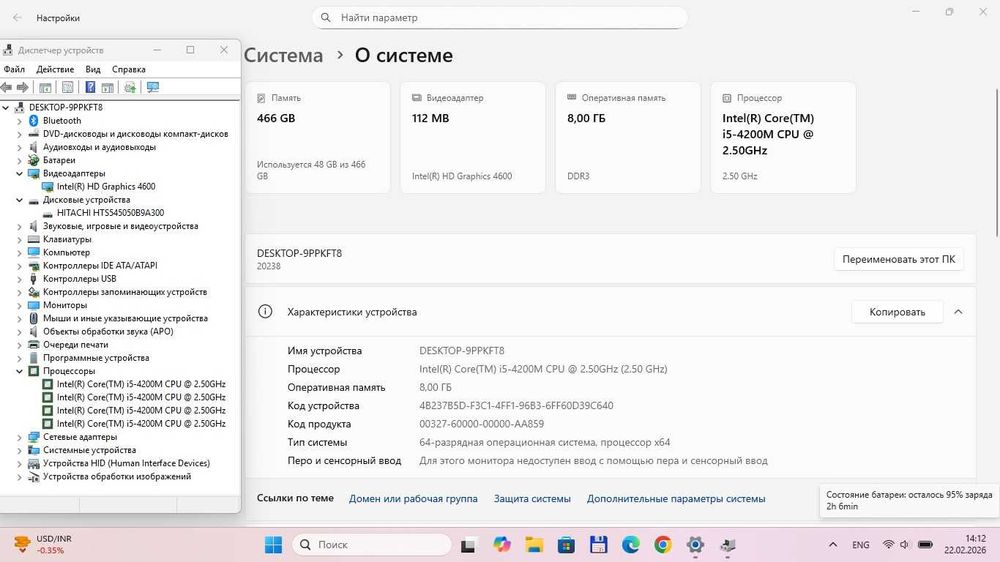Collapse Характеристики устройства section chevron

(958, 312)
